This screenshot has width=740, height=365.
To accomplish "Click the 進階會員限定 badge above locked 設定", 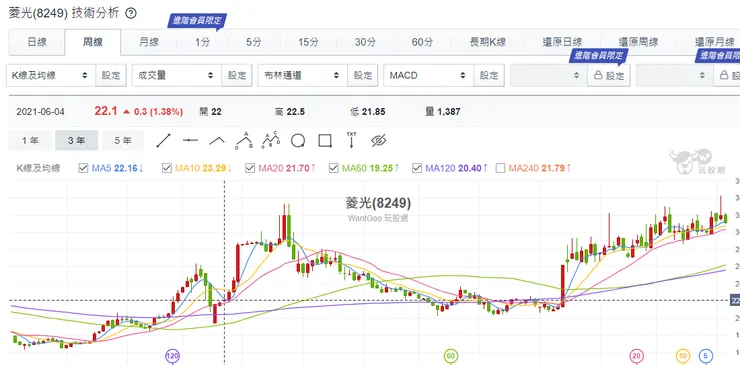I will pyautogui.click(x=598, y=55).
